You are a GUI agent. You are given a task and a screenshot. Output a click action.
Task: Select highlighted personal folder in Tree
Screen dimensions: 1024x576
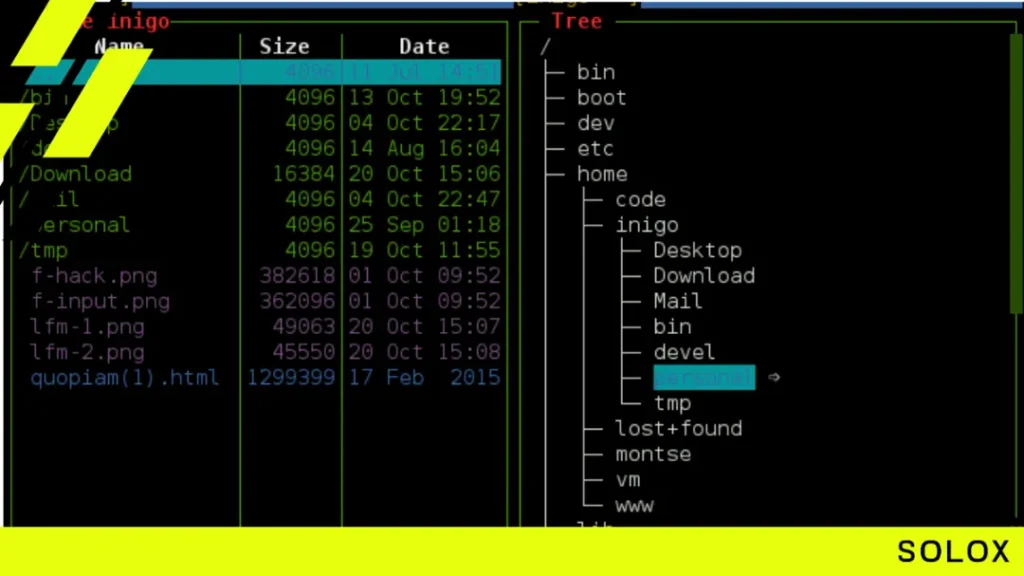click(704, 377)
